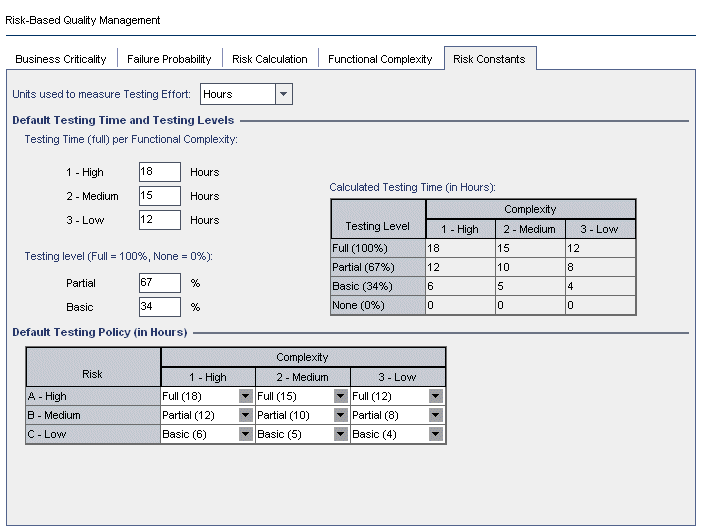Image resolution: width=702 pixels, height=532 pixels.
Task: Expand A - High risk, 1 - High complexity dropdown
Action: click(x=245, y=396)
